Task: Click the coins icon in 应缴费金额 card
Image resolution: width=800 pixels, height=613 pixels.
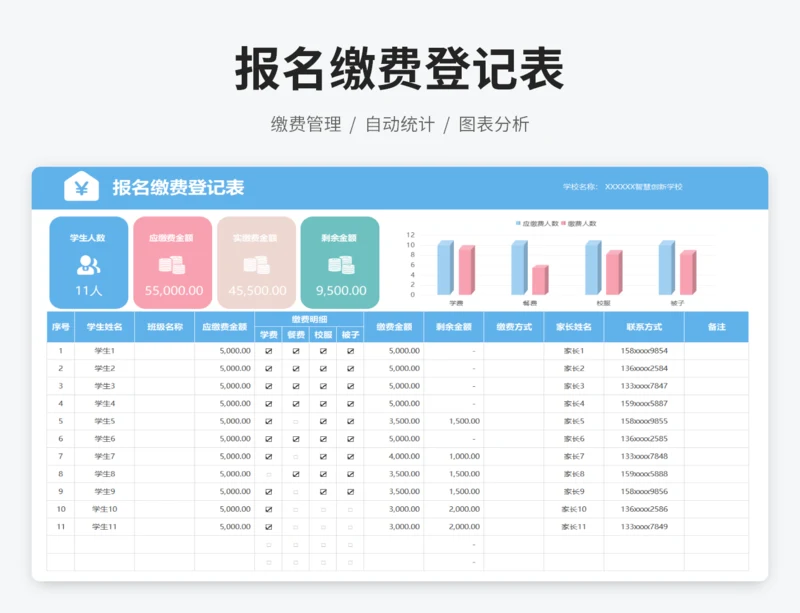Action: [x=172, y=265]
